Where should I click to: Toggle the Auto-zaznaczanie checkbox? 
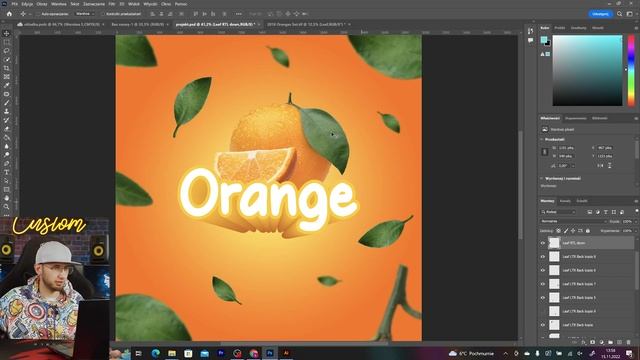point(38,14)
